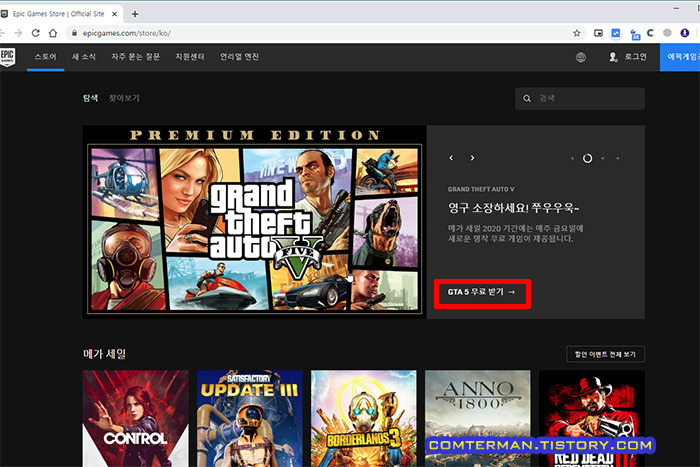Reload the page with refresh icon
The width and height of the screenshot is (700, 467).
point(35,33)
